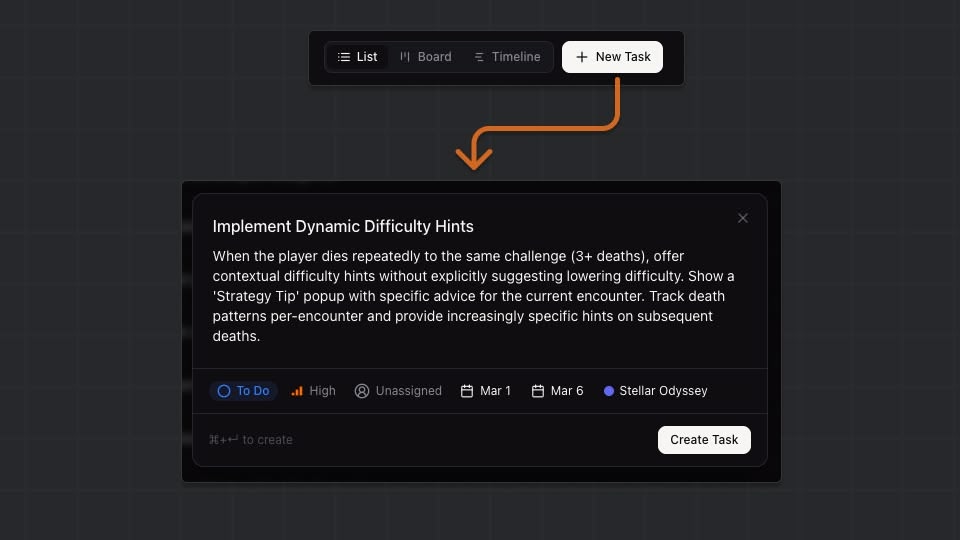Viewport: 960px width, 540px height.
Task: Click the Create Task button
Action: click(x=704, y=440)
